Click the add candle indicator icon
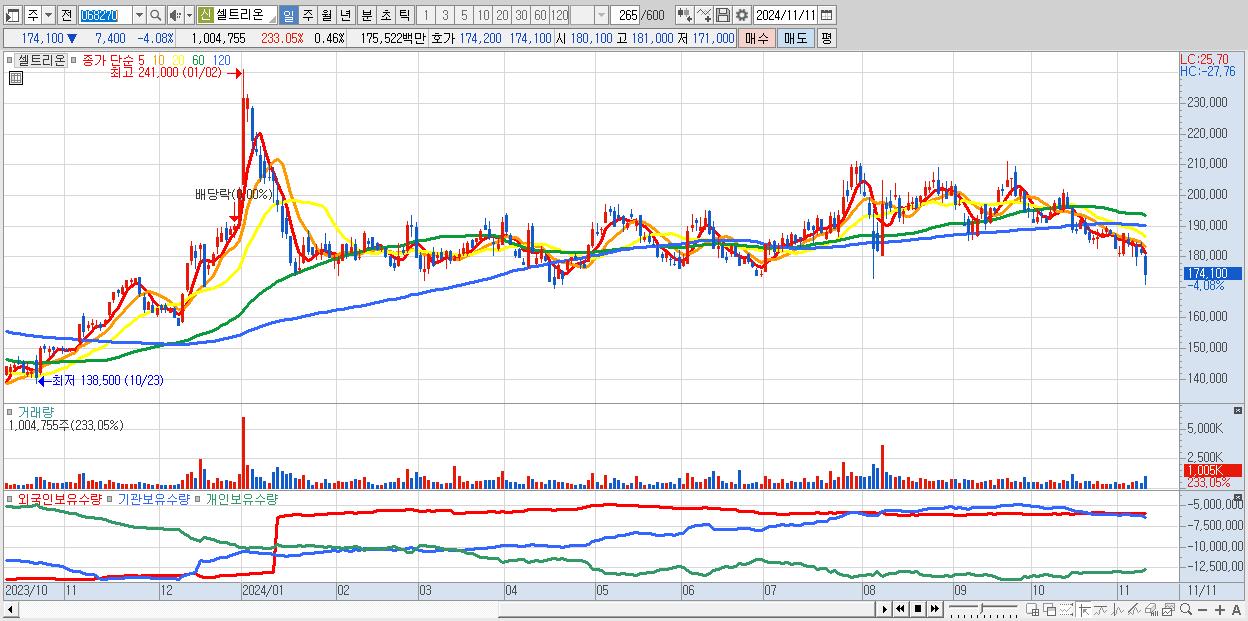 click(685, 15)
